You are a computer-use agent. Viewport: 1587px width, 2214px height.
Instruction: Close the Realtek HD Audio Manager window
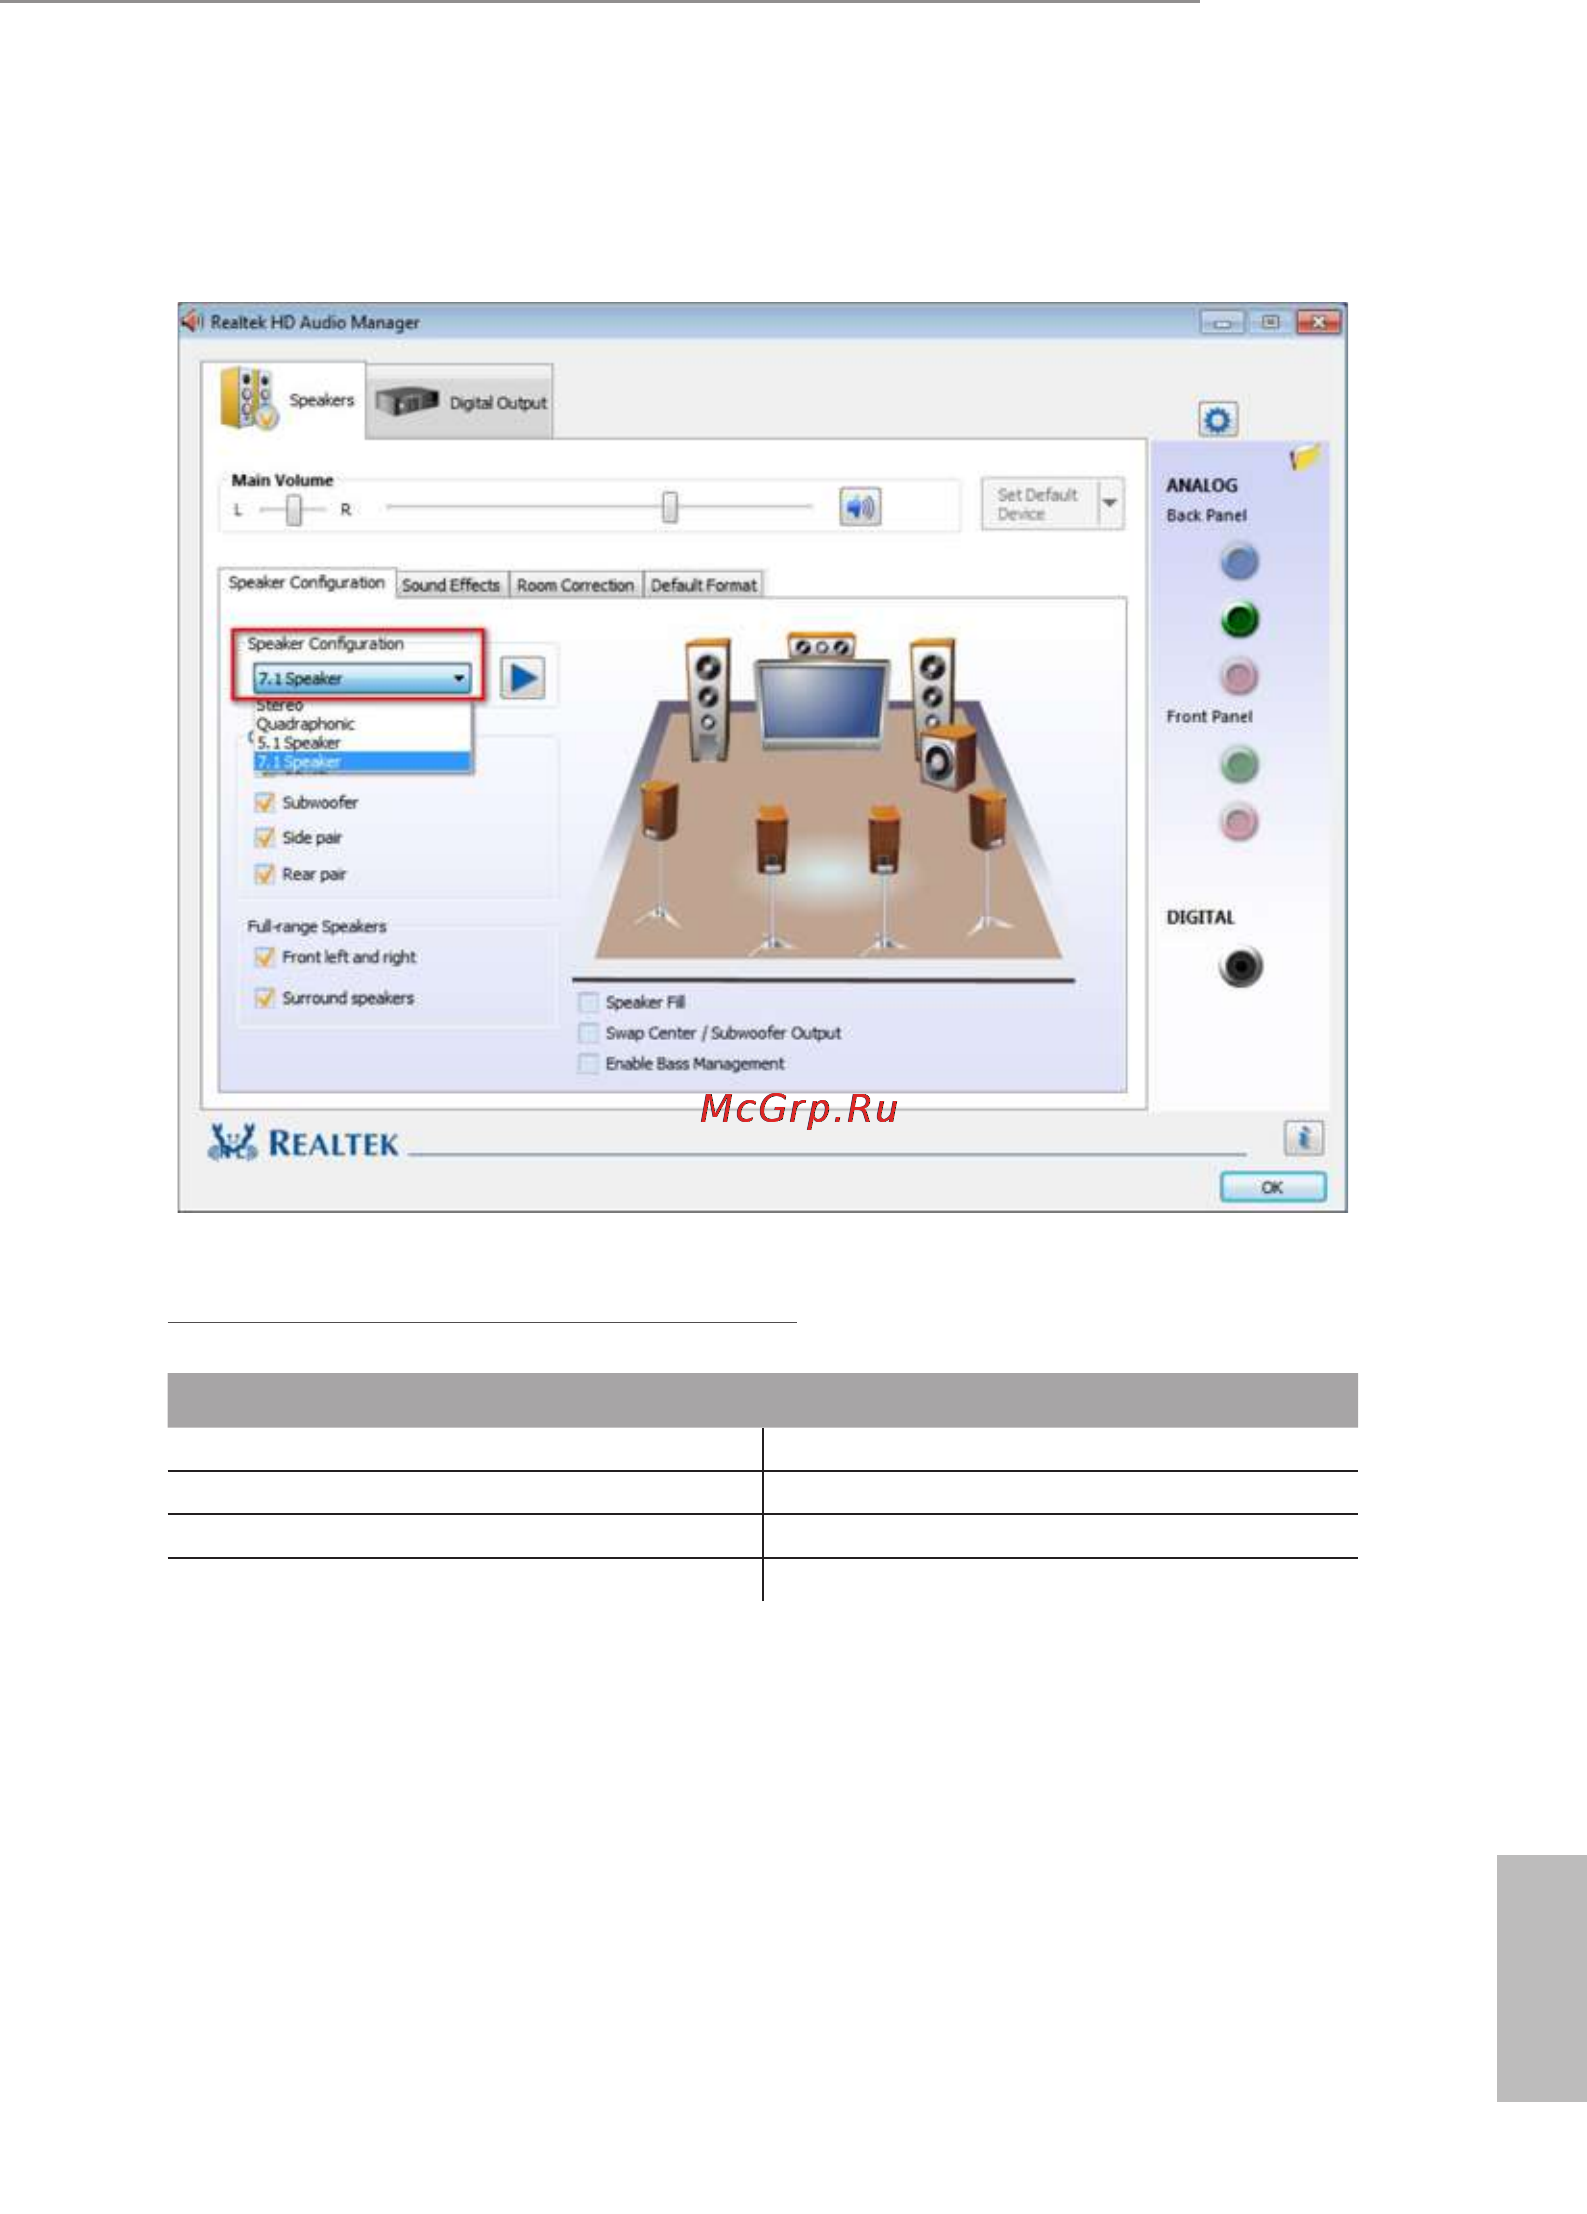[1318, 322]
